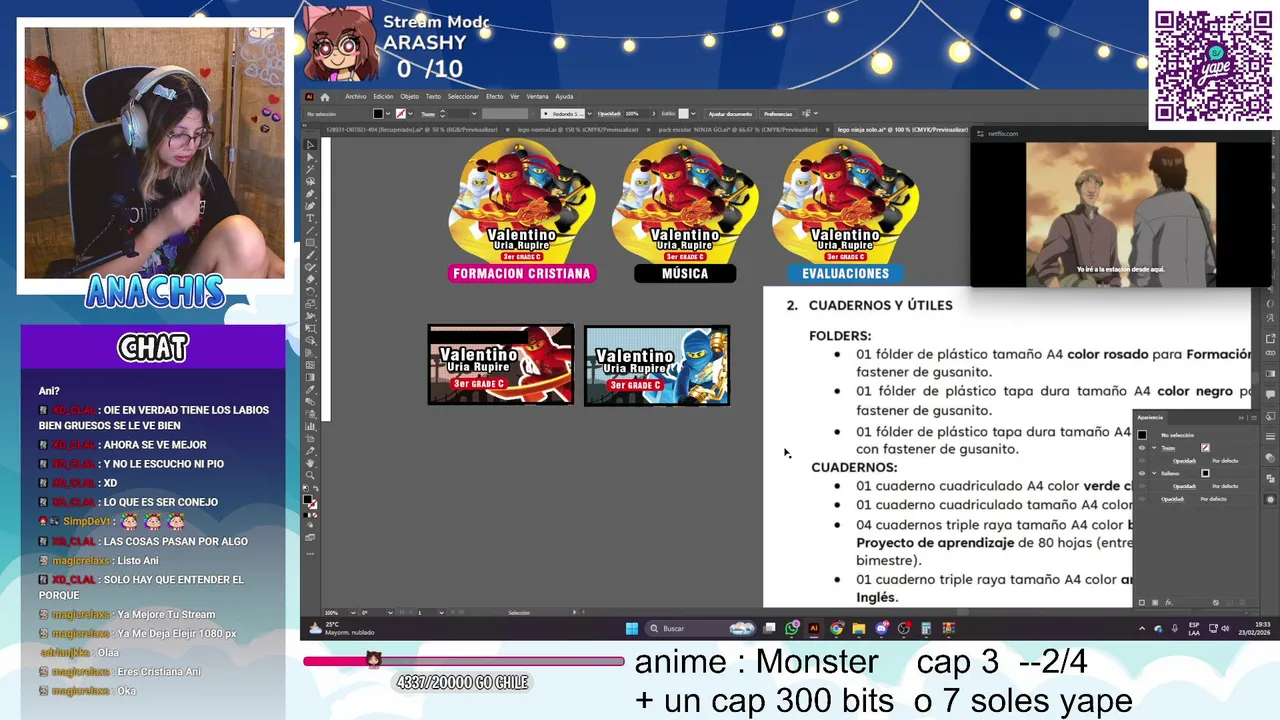This screenshot has height=720, width=1280.
Task: Open the Objeto menu
Action: click(x=410, y=96)
